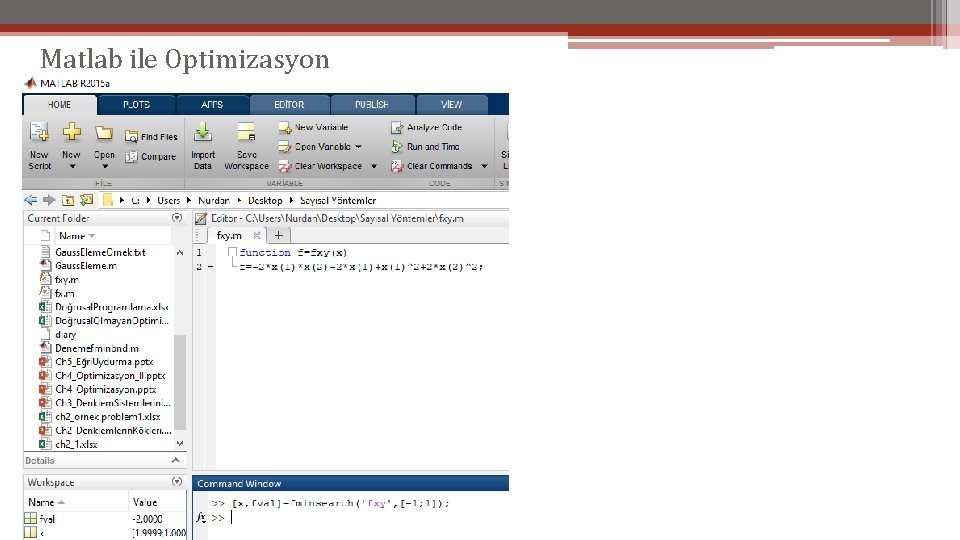Click line 2 breakpoint dash in editor
The height and width of the screenshot is (540, 960).
click(210, 267)
